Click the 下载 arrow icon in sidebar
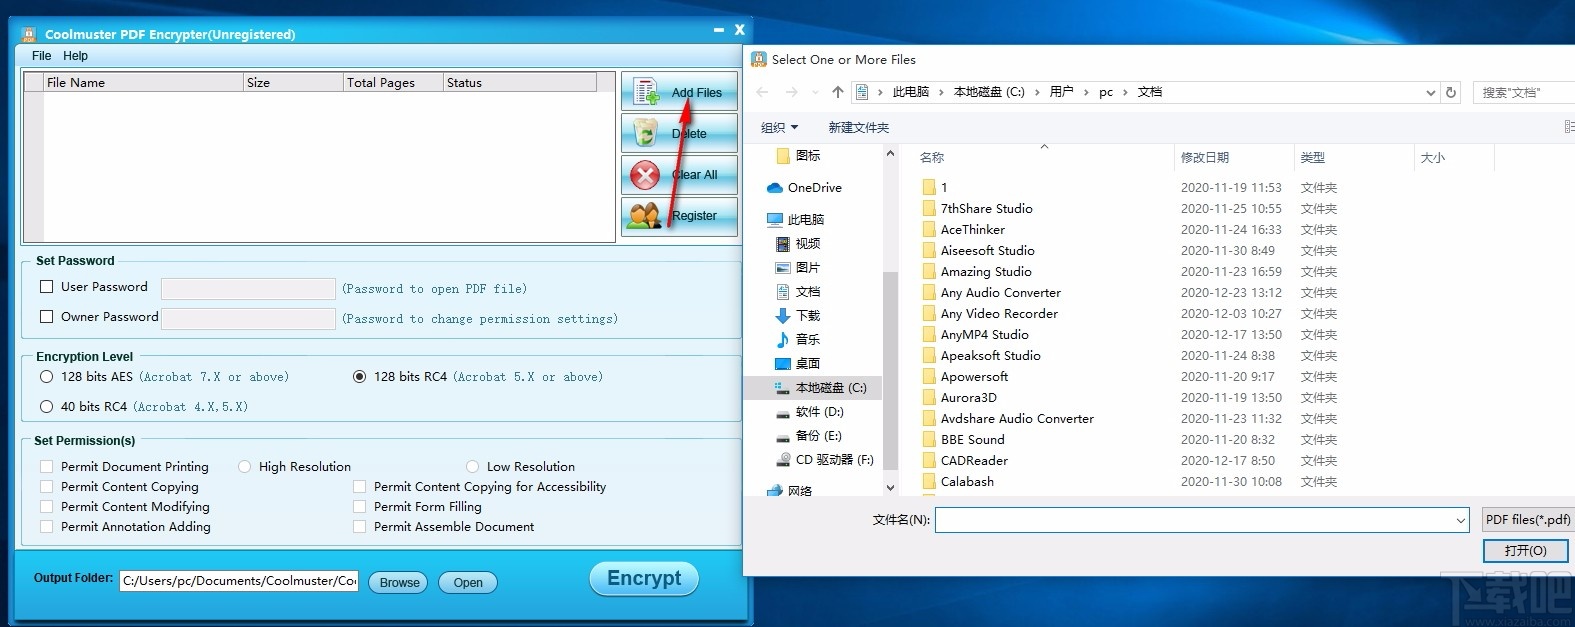 point(783,316)
